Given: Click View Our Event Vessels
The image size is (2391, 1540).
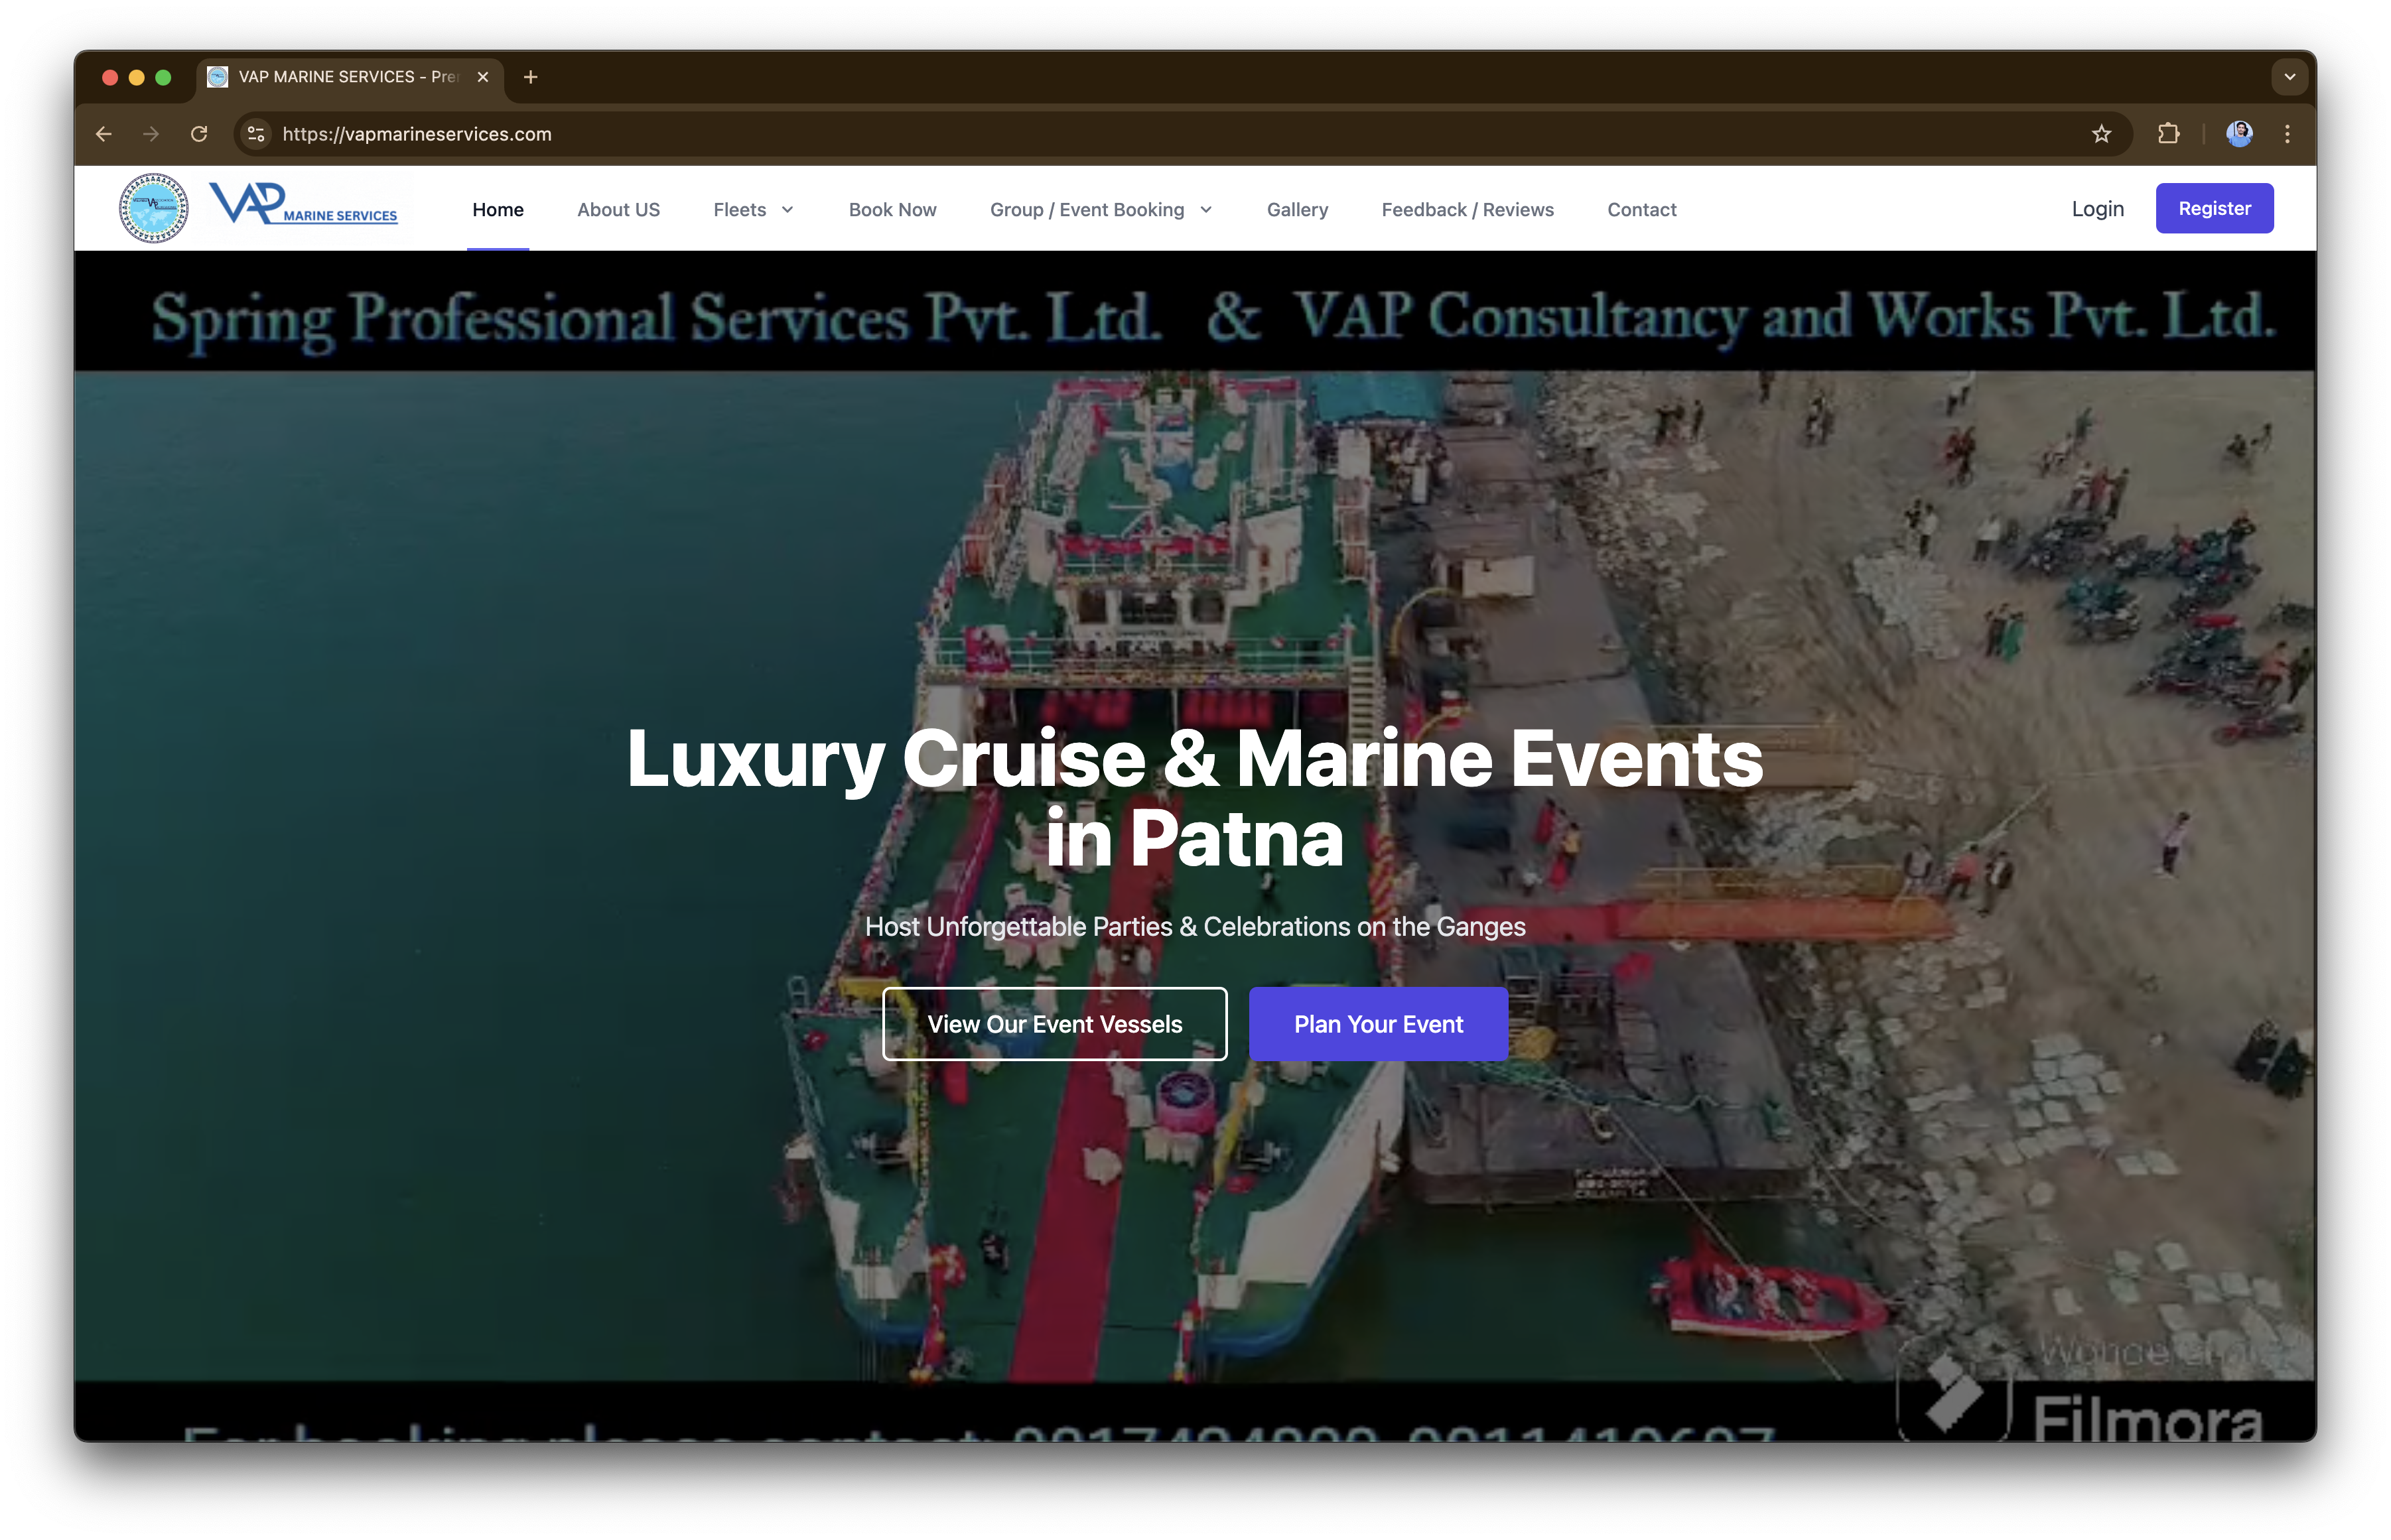Looking at the screenshot, I should (x=1054, y=1023).
